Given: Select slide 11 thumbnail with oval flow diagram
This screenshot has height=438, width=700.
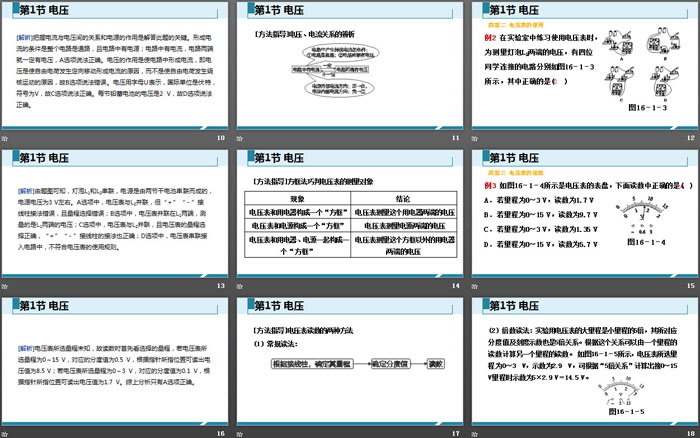Looking at the screenshot, I should click(350, 66).
